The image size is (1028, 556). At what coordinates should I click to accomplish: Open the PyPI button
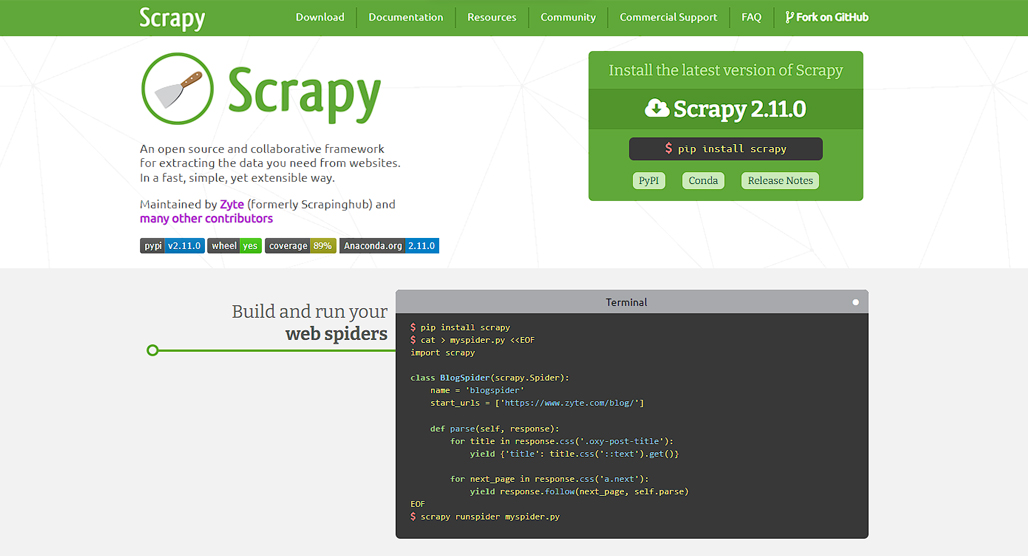click(x=648, y=180)
